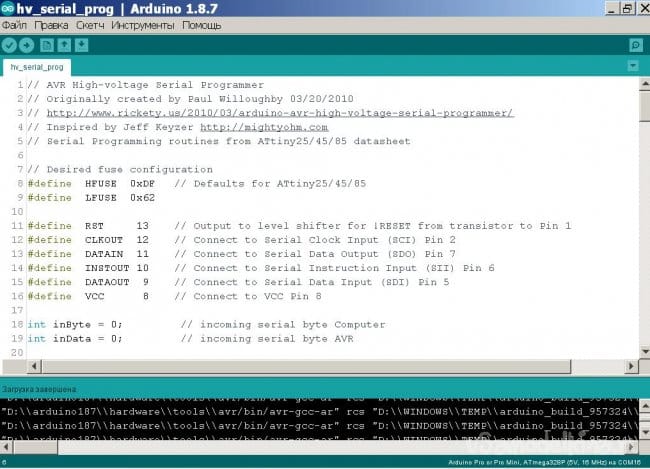Select the hv_serial_prog sketch tab
The height and width of the screenshot is (469, 650).
pos(36,67)
